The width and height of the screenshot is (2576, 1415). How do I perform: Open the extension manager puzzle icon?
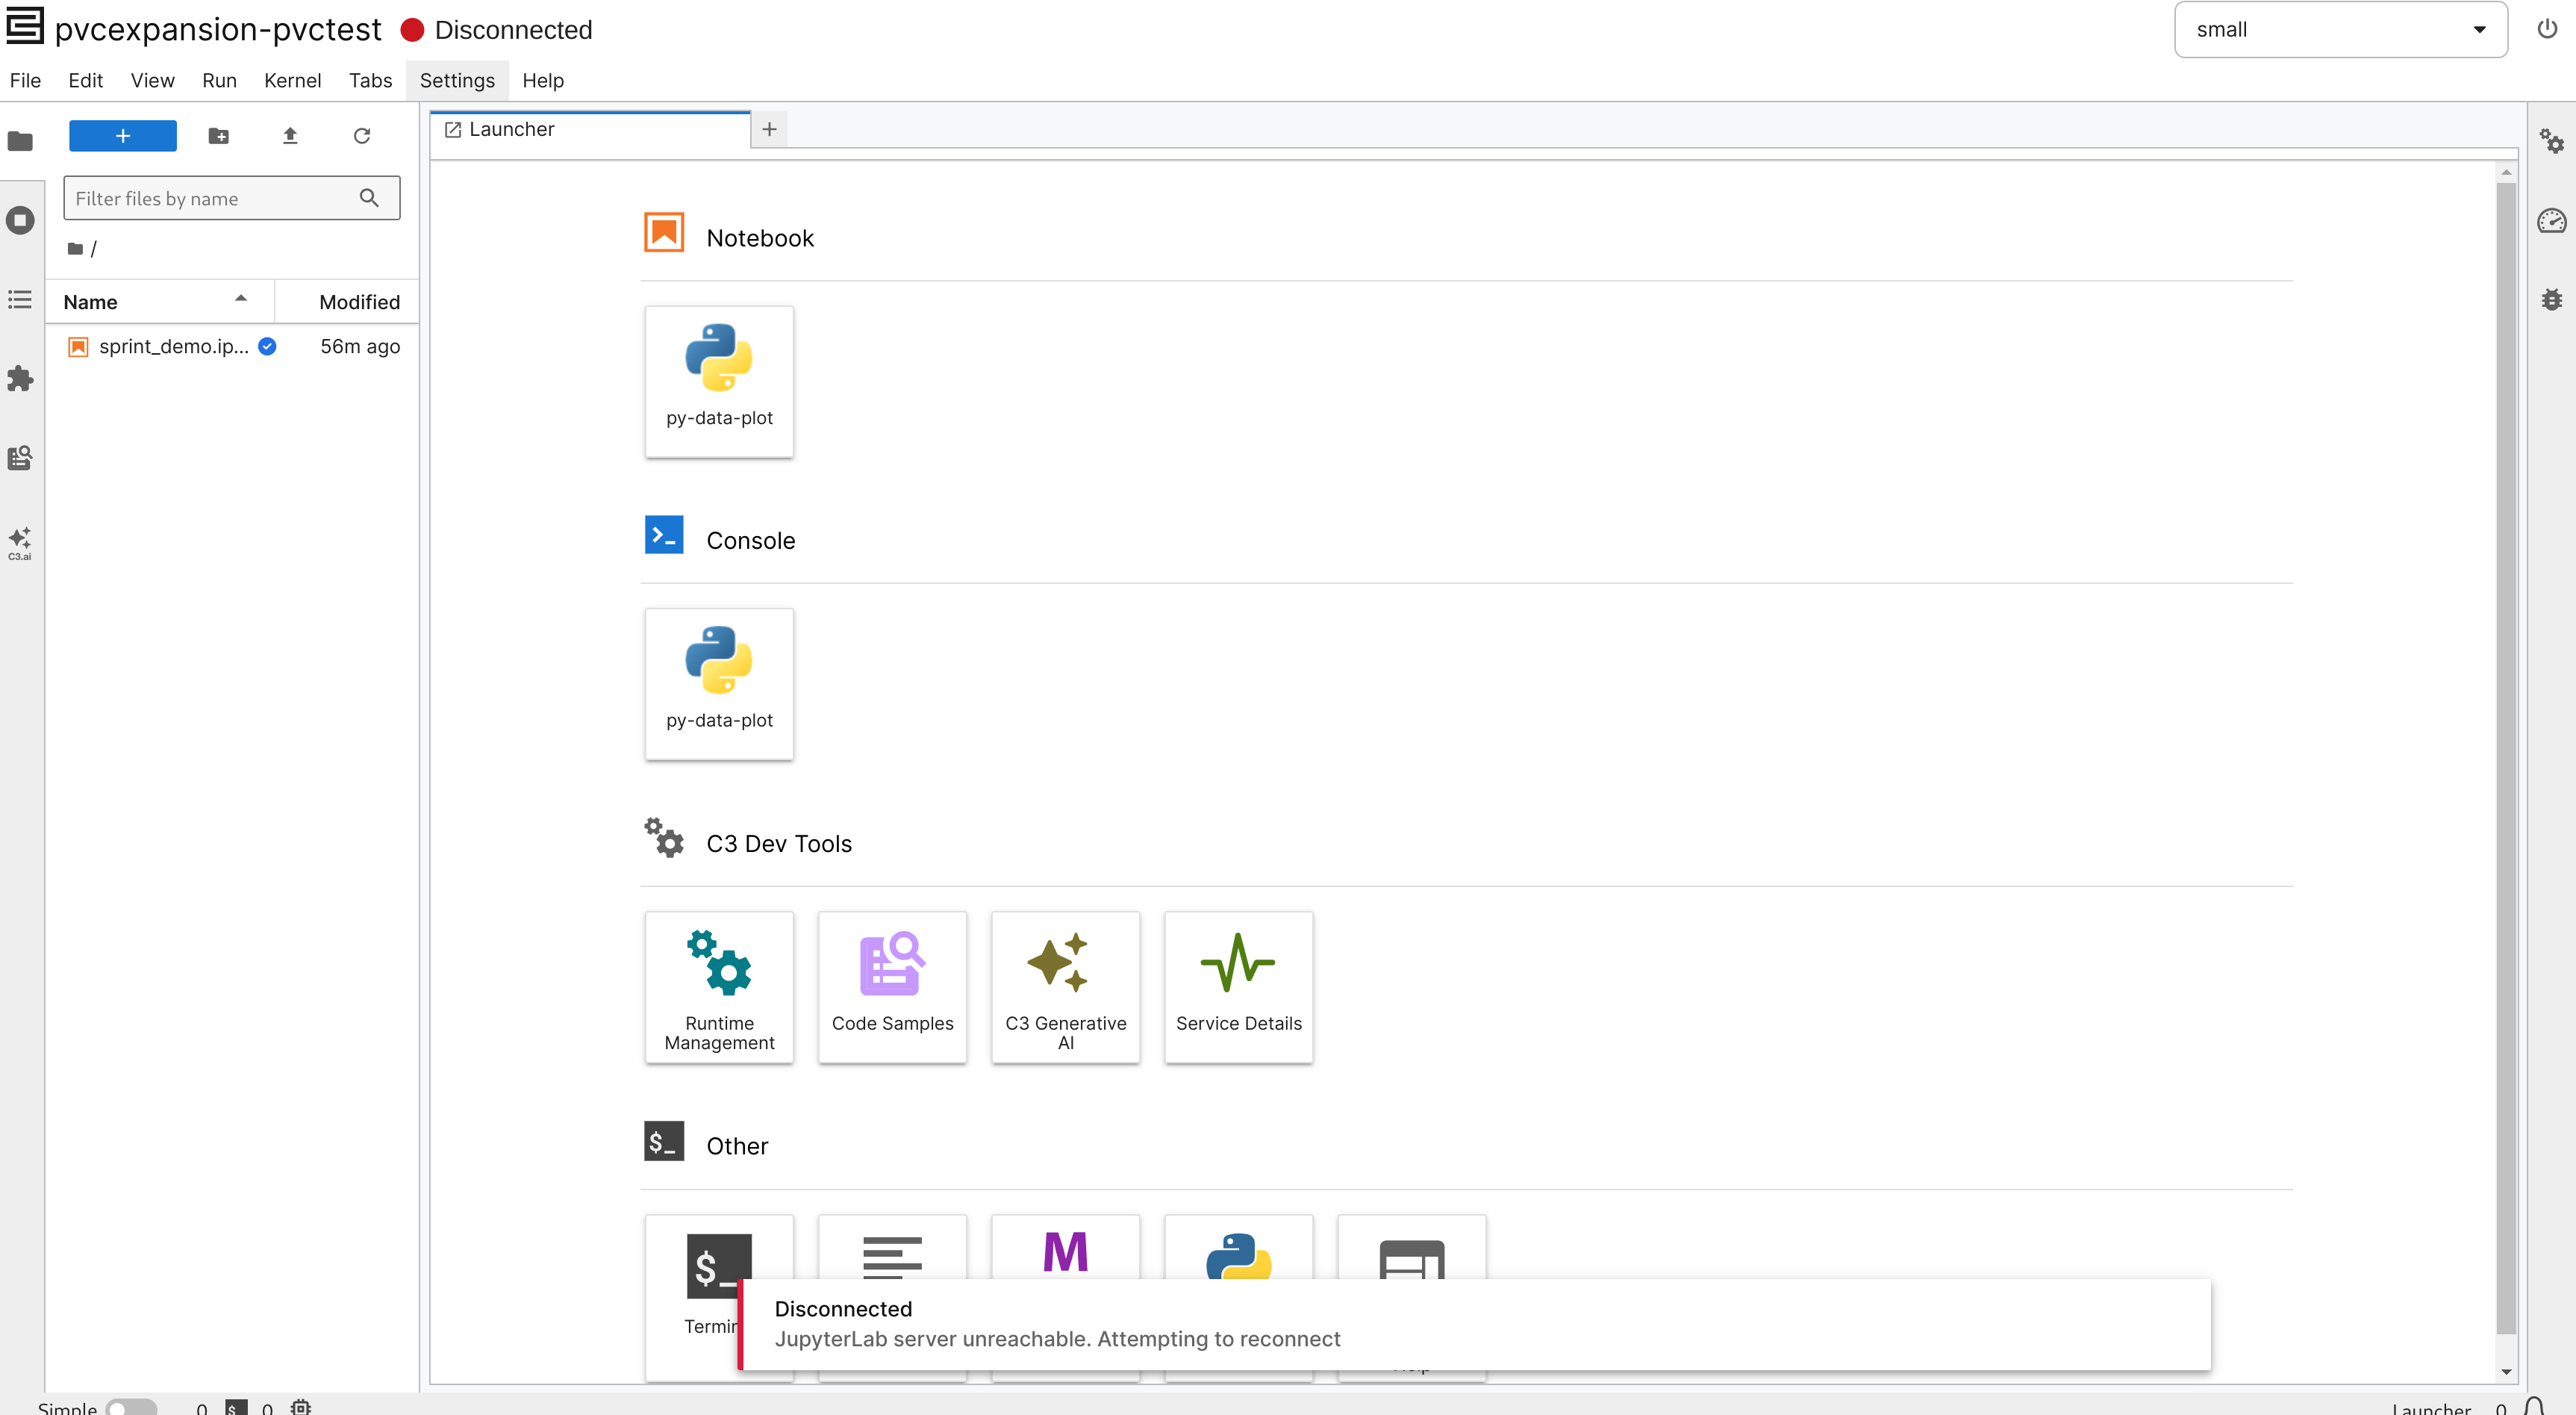pos(20,378)
